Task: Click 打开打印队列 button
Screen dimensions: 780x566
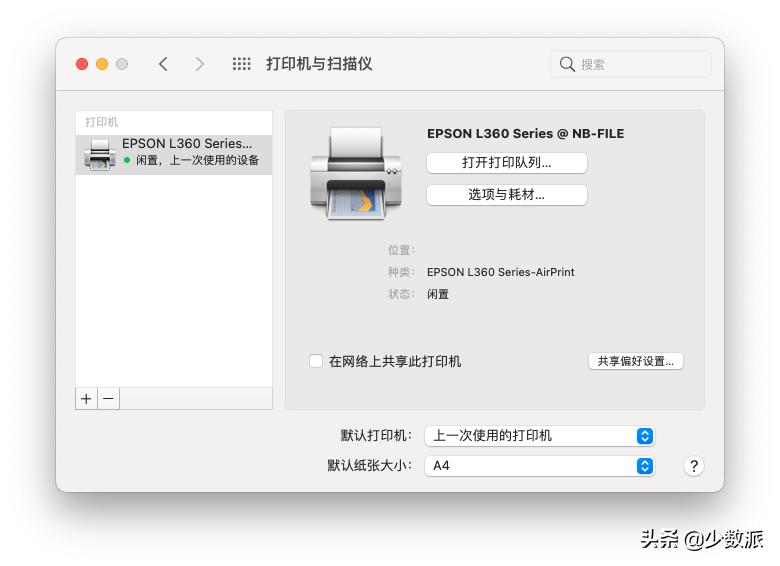Action: pos(507,163)
